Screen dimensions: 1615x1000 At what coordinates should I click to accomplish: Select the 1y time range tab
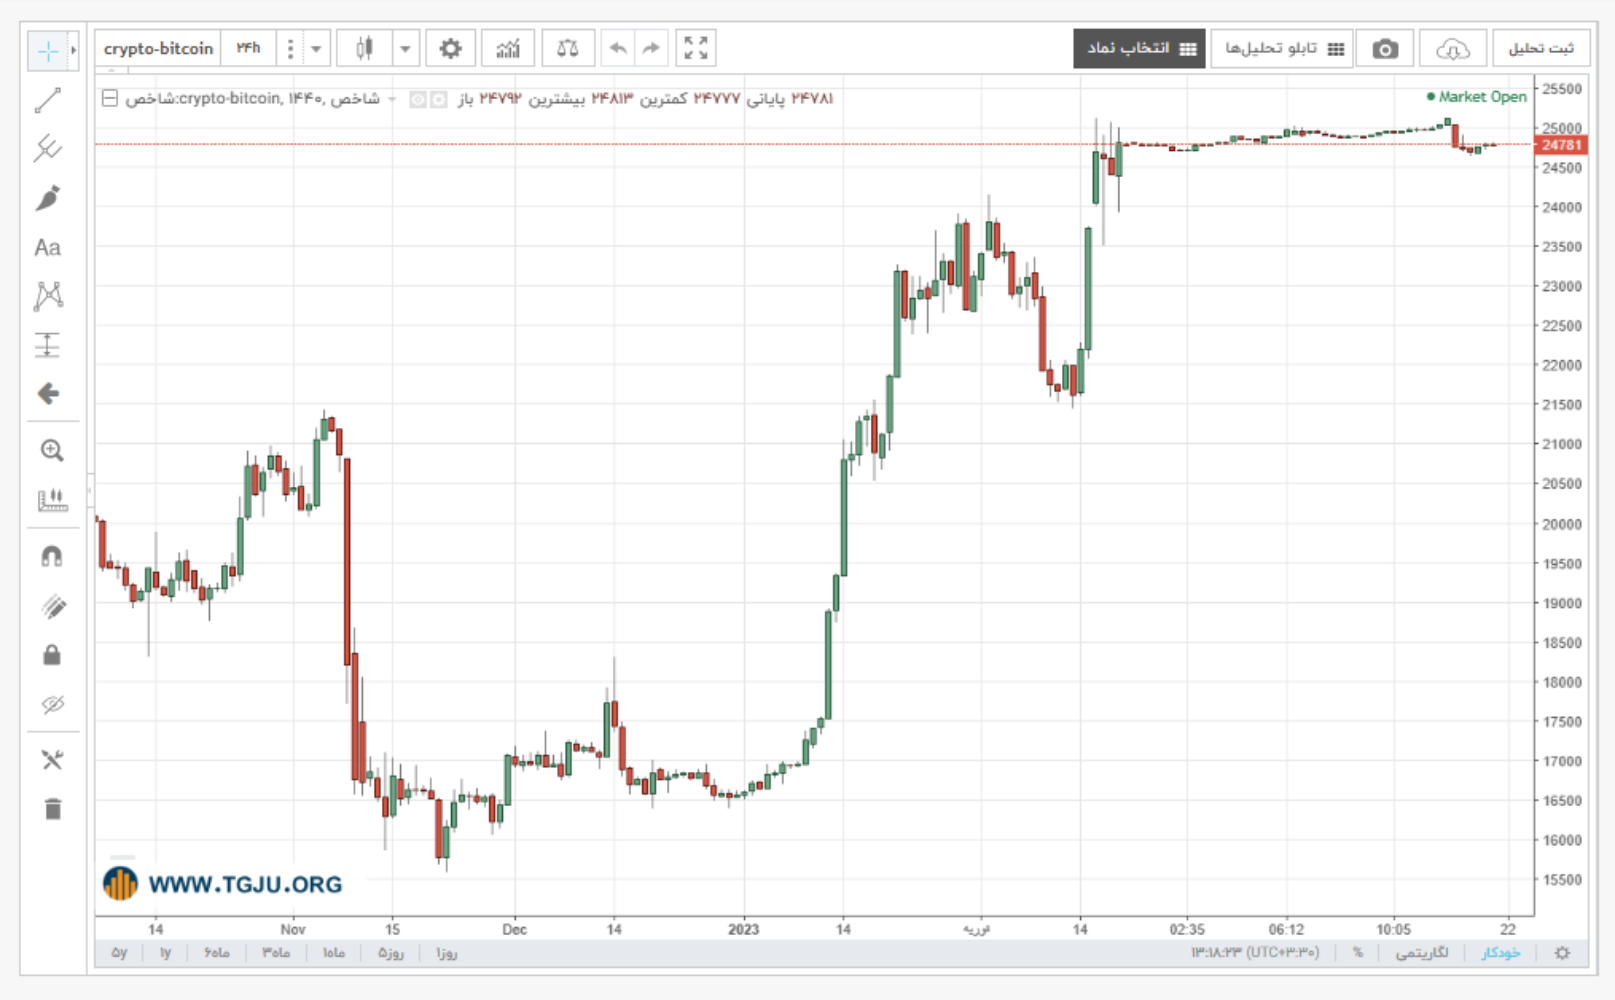pyautogui.click(x=165, y=953)
